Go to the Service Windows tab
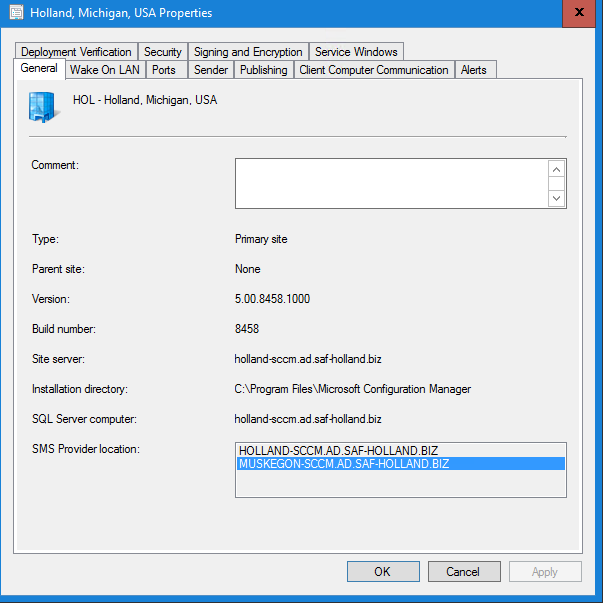The image size is (603, 604). tap(356, 52)
